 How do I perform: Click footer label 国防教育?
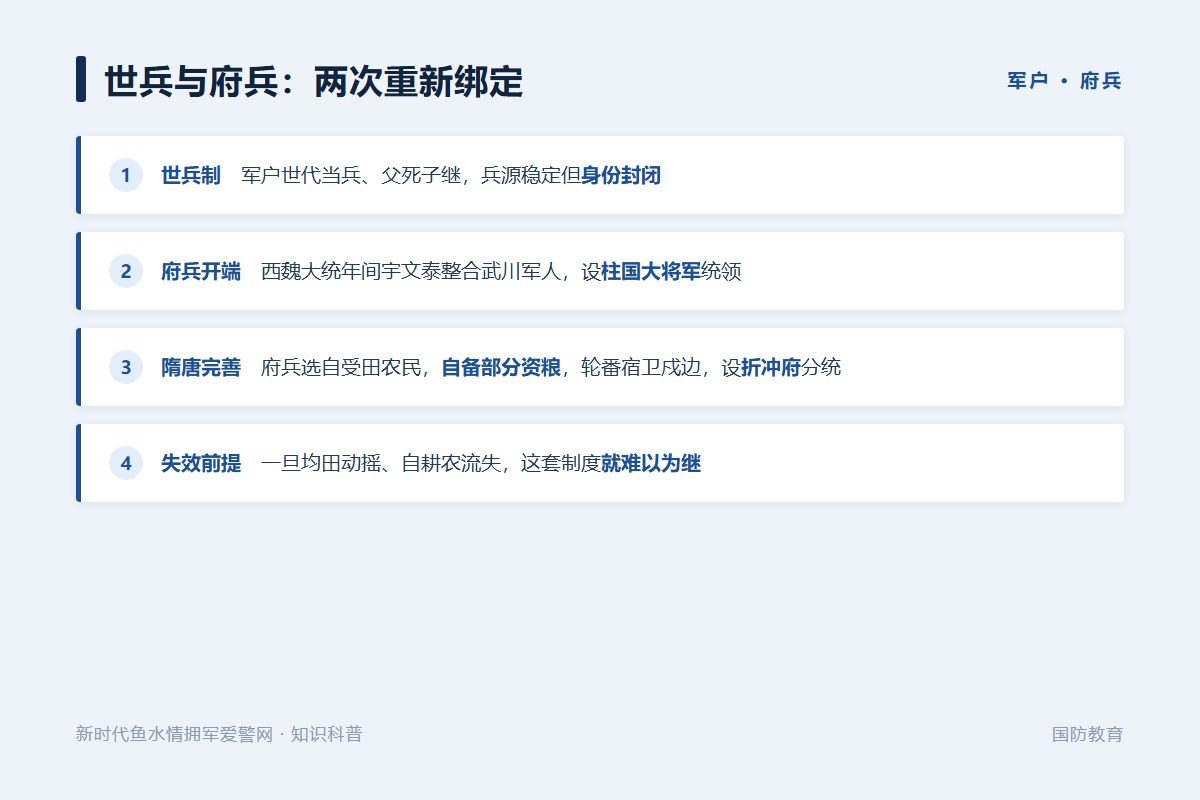1087,734
